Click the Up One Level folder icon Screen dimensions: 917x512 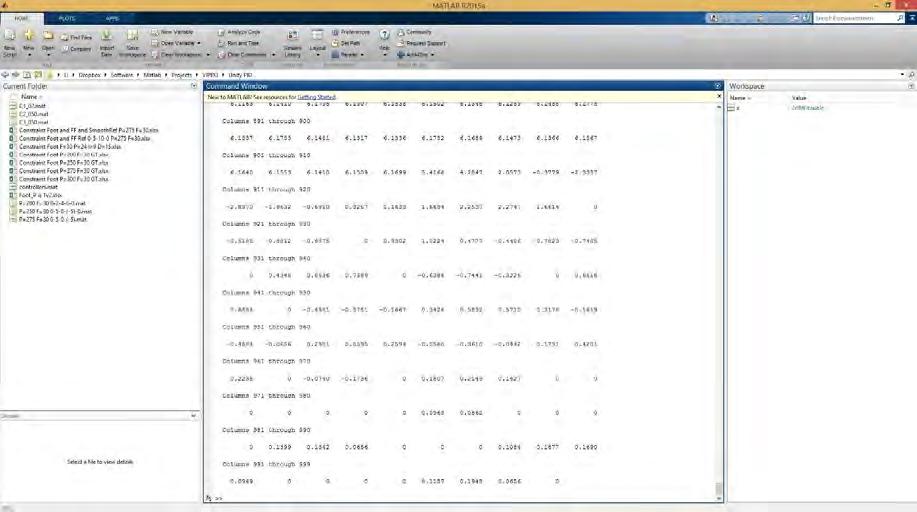(27, 75)
